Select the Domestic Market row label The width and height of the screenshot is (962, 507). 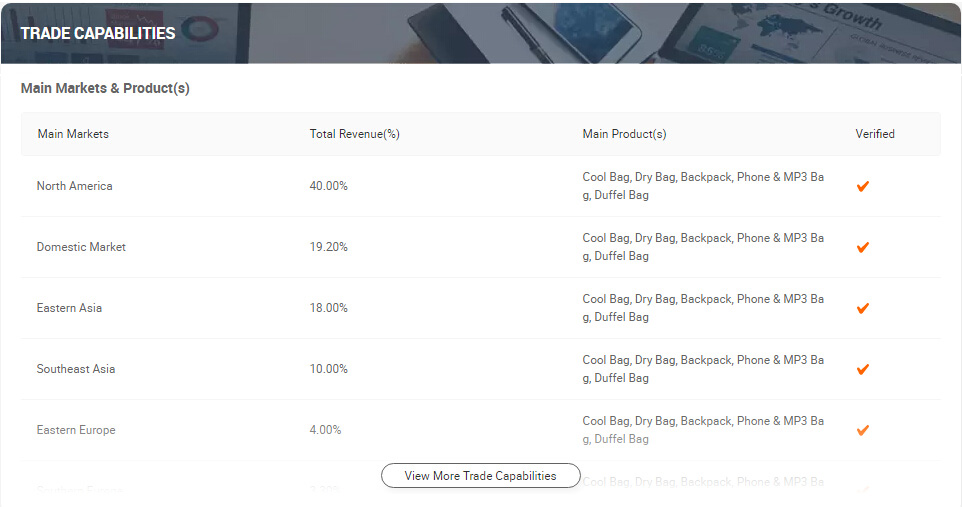81,247
